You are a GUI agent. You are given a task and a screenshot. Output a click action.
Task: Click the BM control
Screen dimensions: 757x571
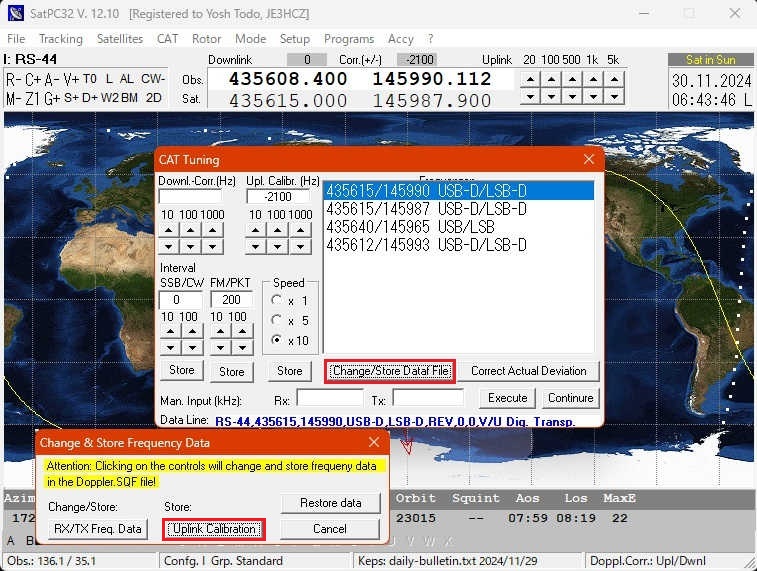tap(130, 98)
